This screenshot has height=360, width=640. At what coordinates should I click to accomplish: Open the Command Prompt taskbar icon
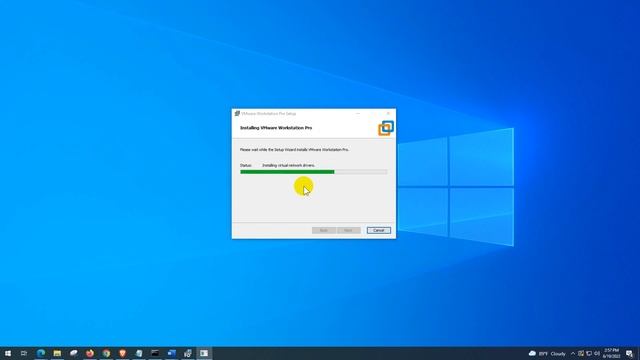click(155, 353)
